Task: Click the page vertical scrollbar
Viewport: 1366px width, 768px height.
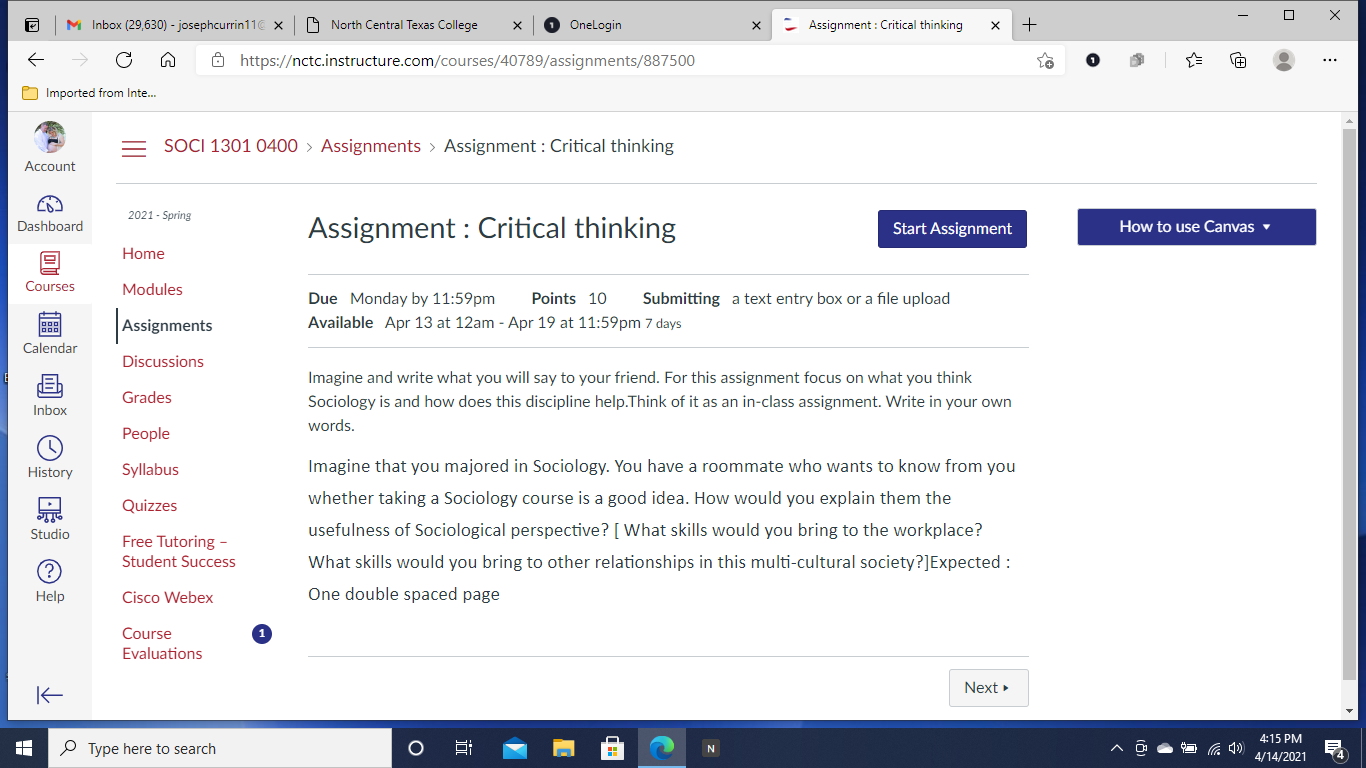Action: click(x=1349, y=400)
